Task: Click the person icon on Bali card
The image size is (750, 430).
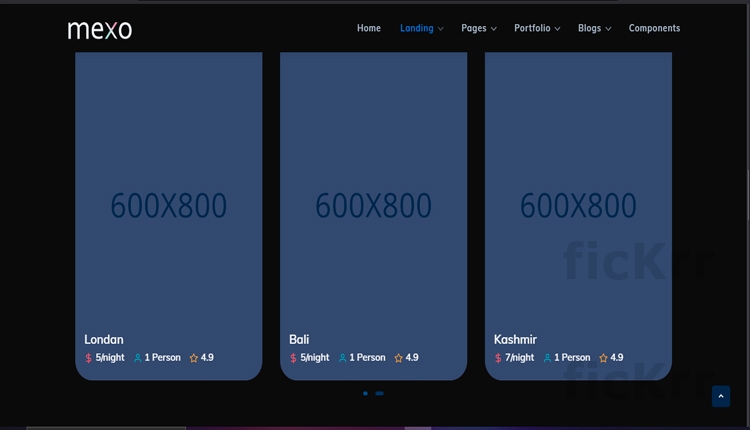Action: point(343,358)
